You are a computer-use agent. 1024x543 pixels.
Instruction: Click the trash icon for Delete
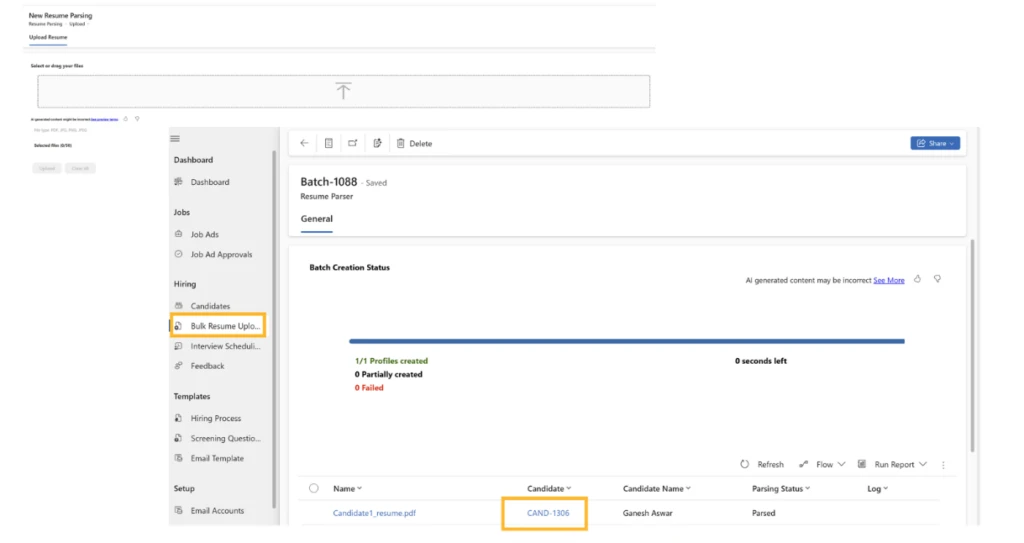[x=401, y=143]
